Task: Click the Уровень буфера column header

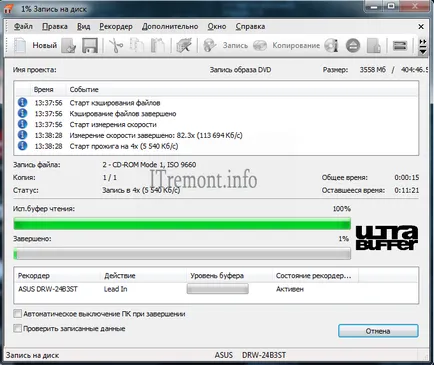Action: 217,276
